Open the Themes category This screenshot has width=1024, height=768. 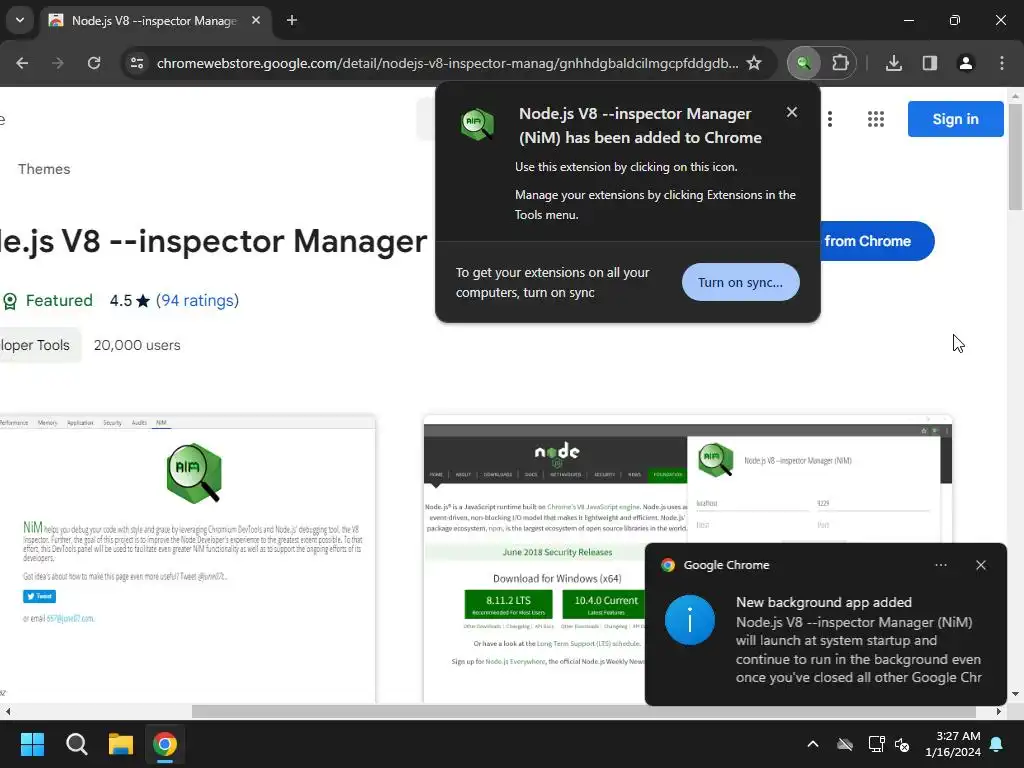tap(44, 169)
